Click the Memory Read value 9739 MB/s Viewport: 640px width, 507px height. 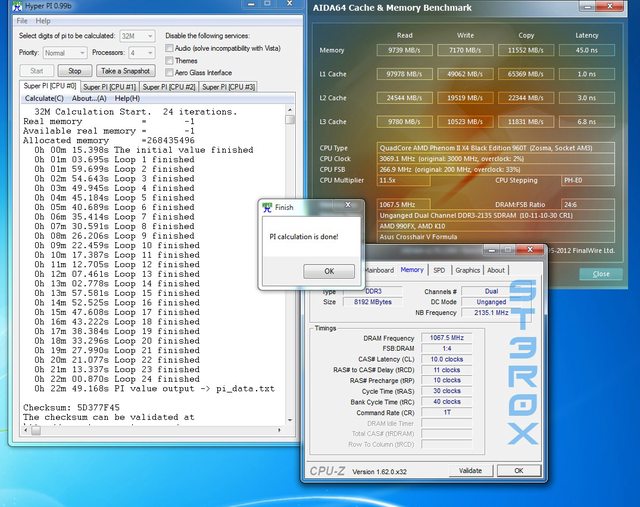(404, 50)
